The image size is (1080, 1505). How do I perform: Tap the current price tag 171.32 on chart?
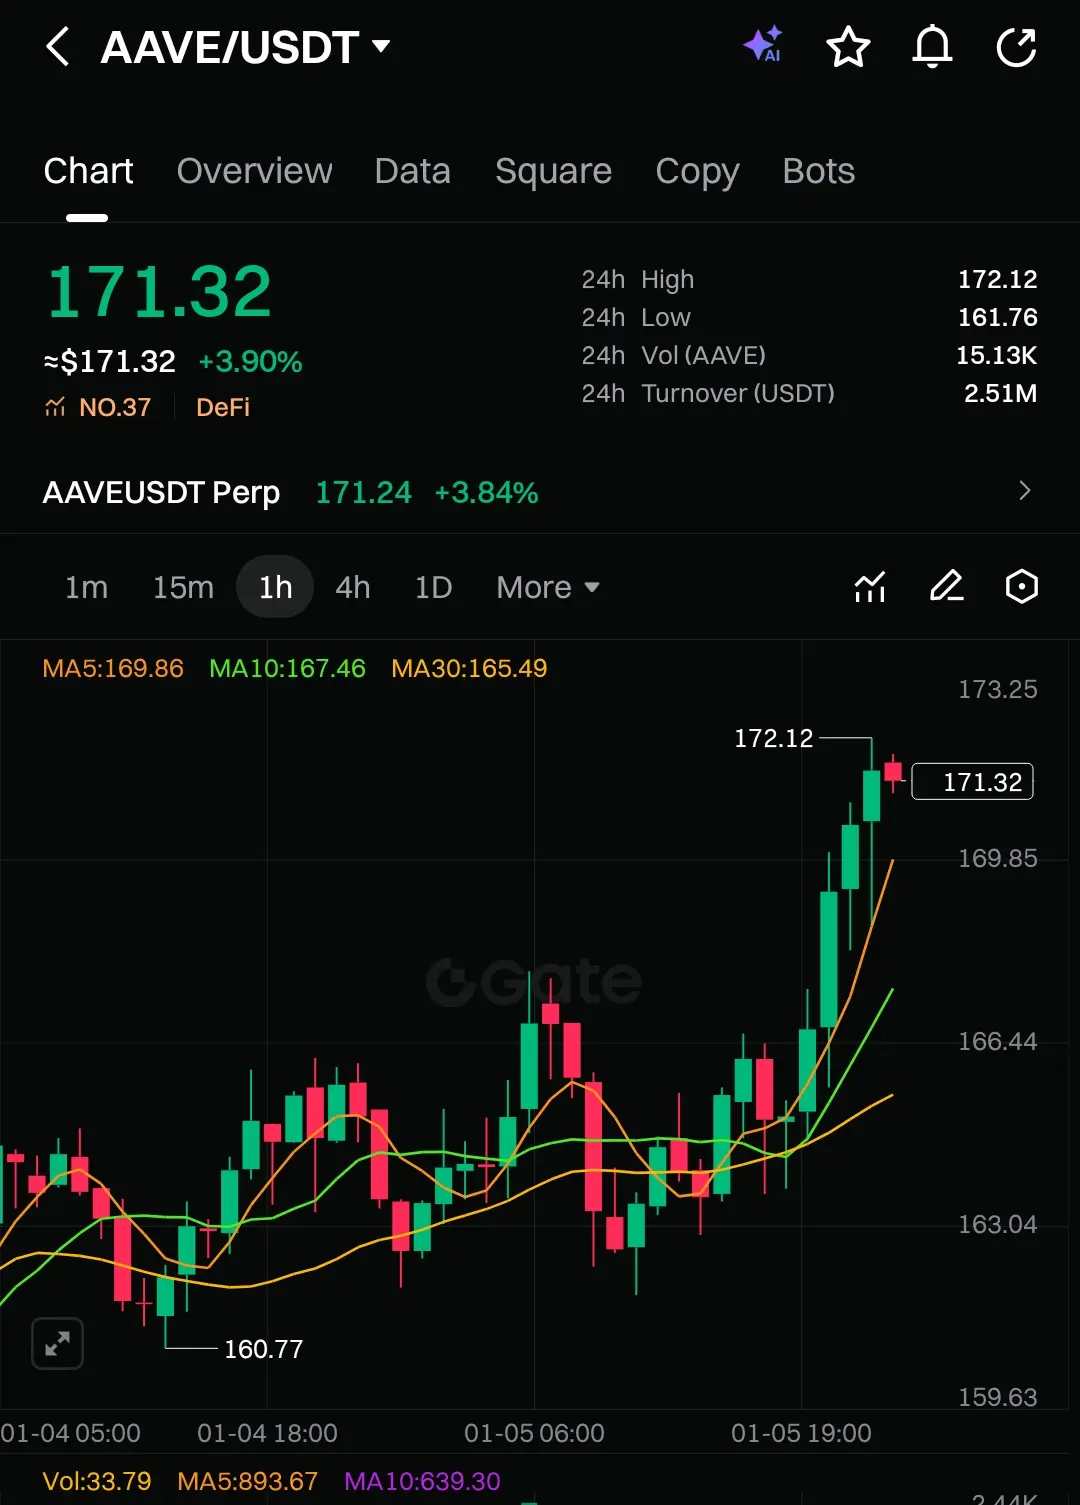tap(972, 781)
